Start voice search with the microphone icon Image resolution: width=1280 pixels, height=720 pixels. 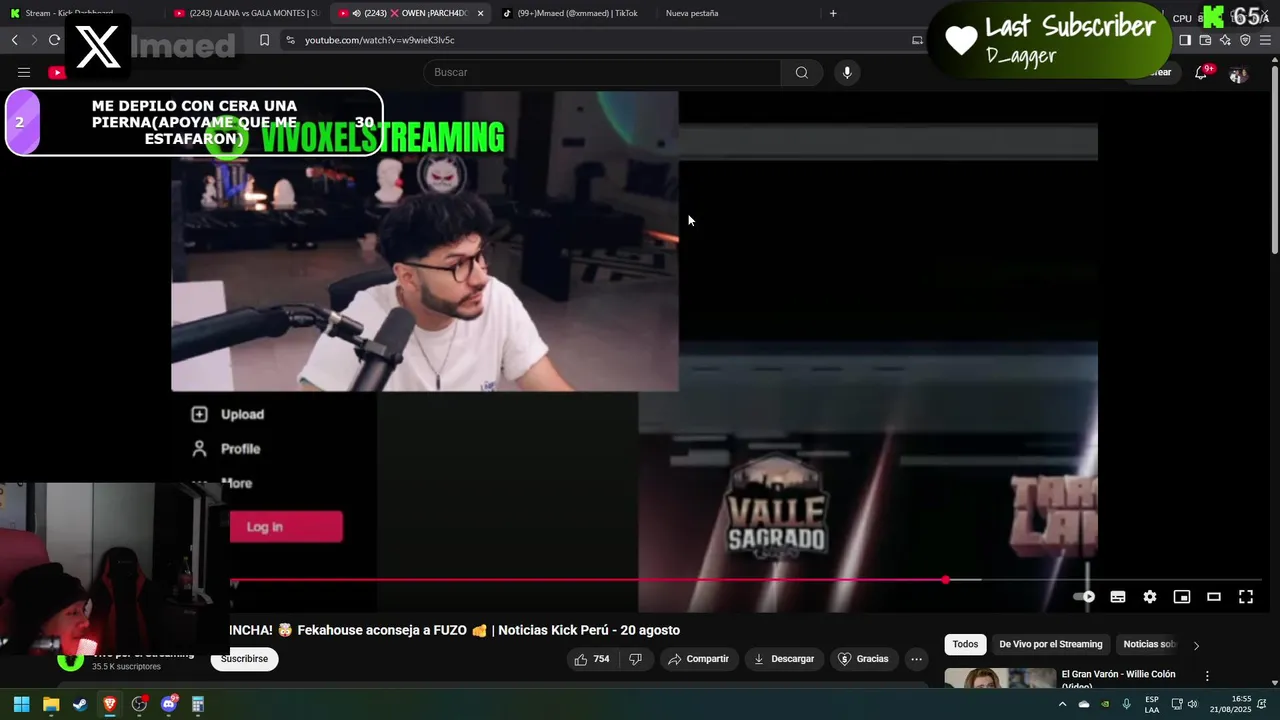(x=847, y=72)
